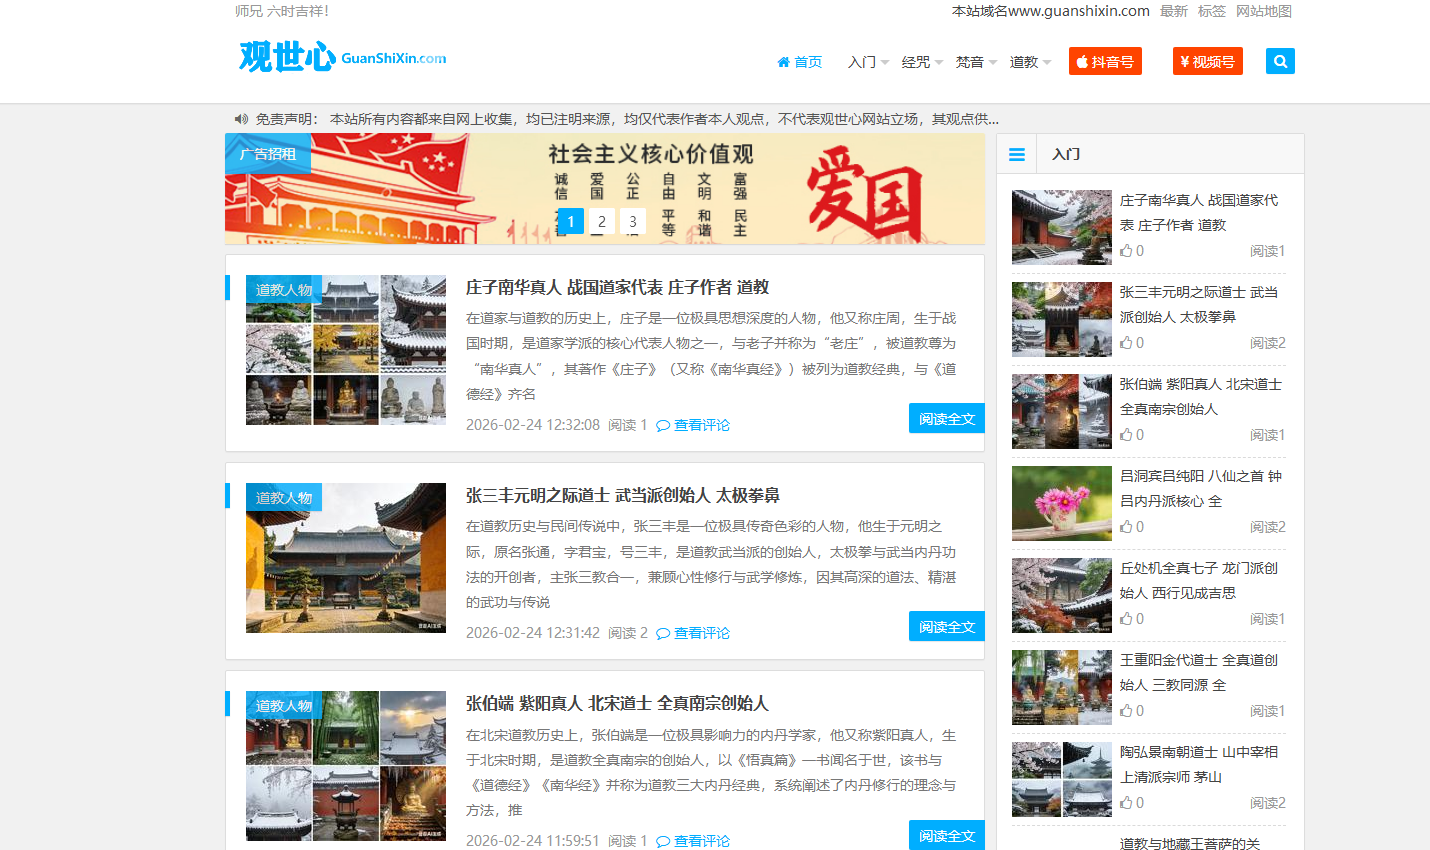
Task: Expand the 入门 dropdown menu
Action: [x=867, y=62]
